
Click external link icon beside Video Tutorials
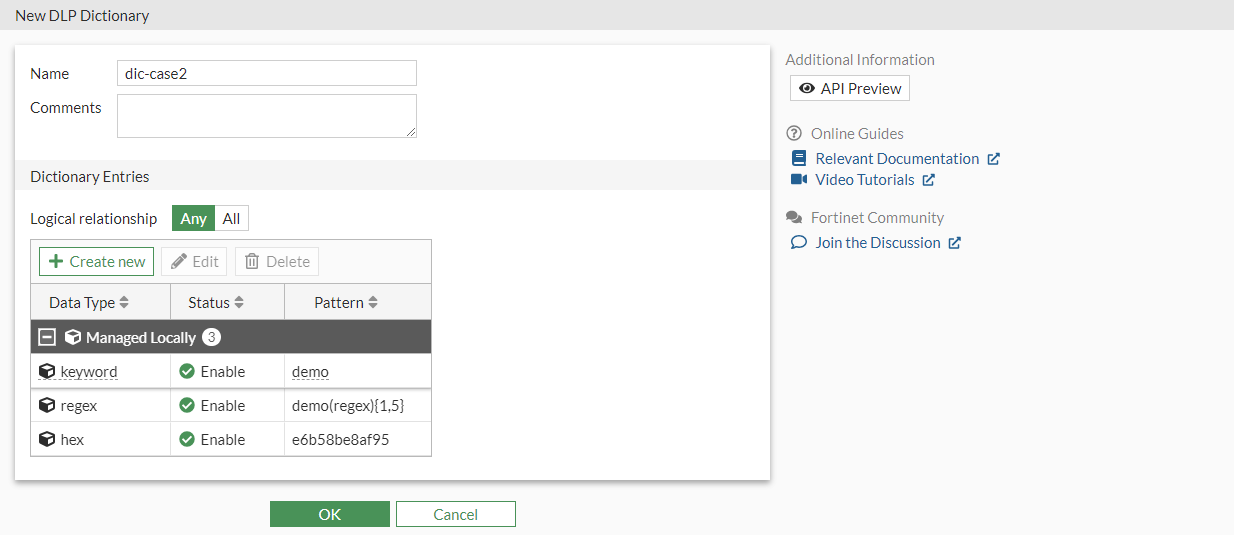pos(928,180)
